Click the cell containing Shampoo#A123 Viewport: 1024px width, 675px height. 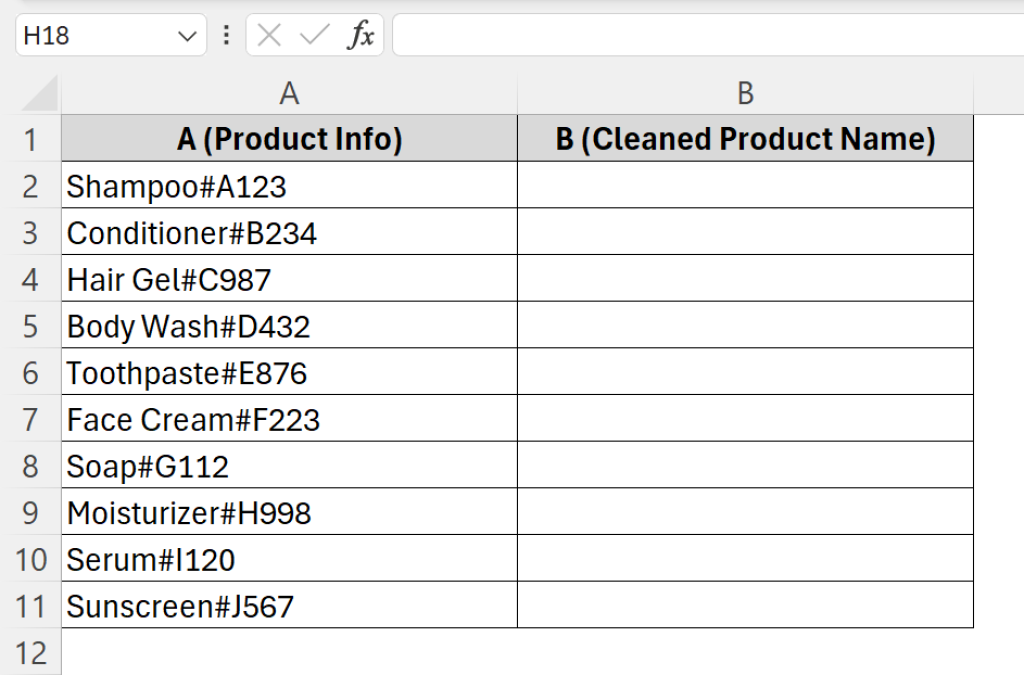290,185
